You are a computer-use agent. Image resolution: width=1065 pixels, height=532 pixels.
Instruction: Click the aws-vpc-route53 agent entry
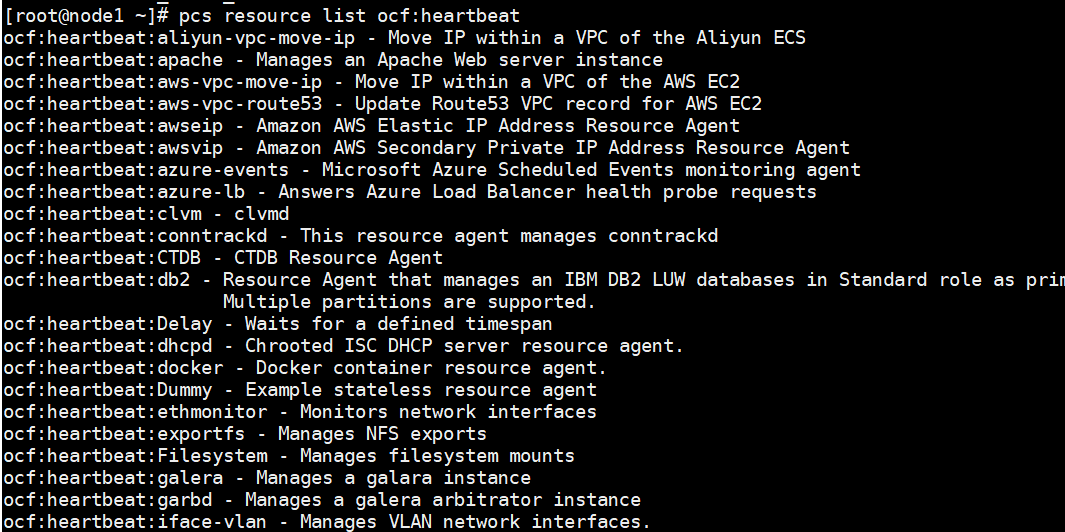[x=382, y=104]
